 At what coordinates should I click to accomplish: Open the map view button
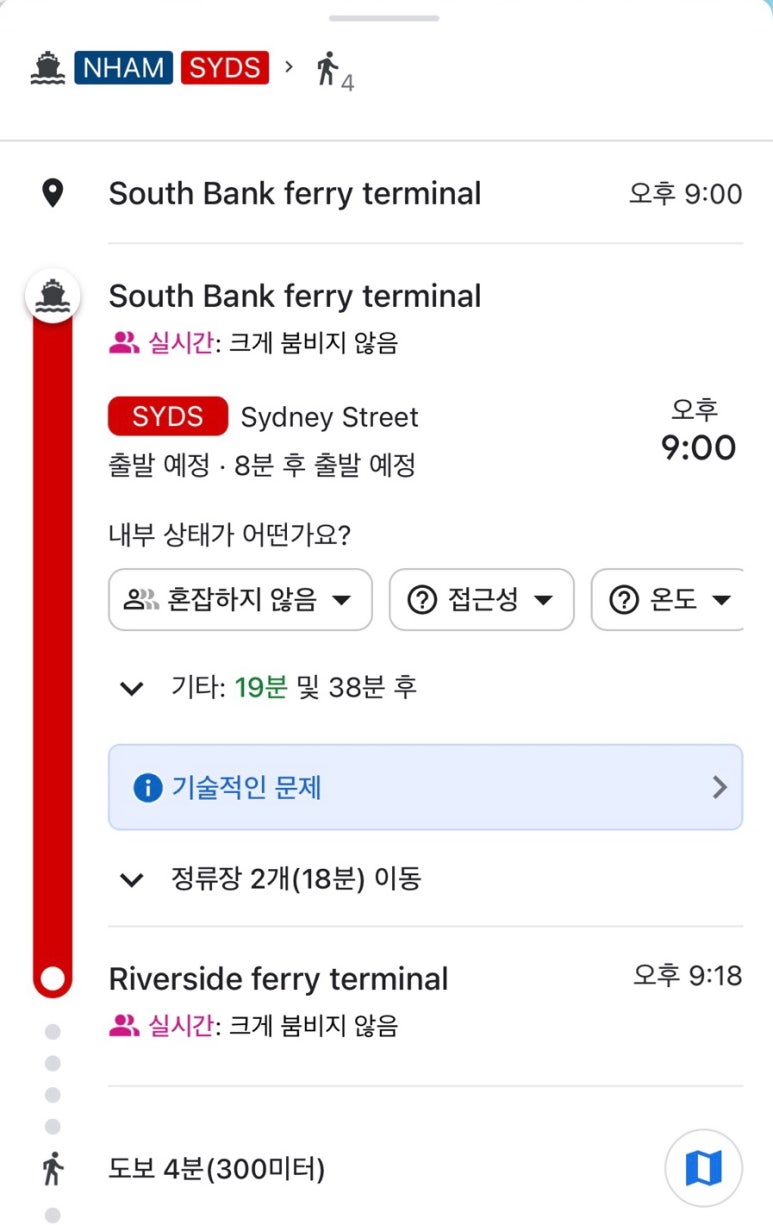click(703, 1167)
